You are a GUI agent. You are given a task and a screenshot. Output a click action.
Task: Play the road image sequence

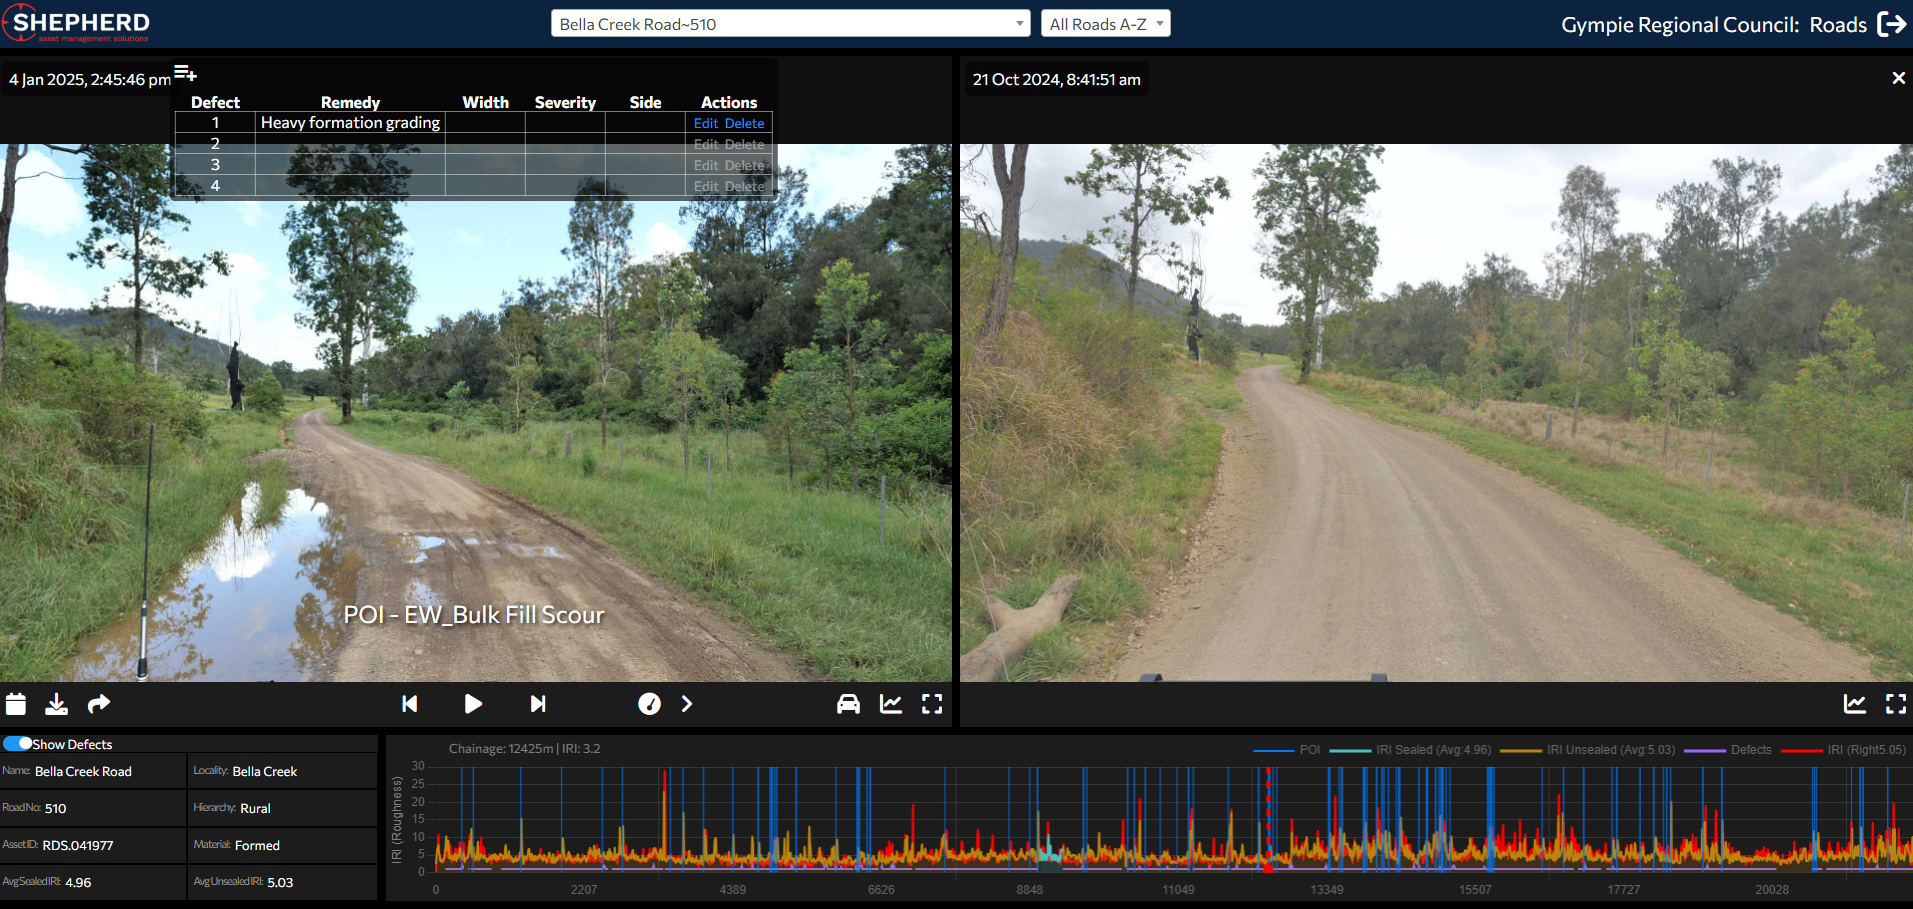point(473,704)
